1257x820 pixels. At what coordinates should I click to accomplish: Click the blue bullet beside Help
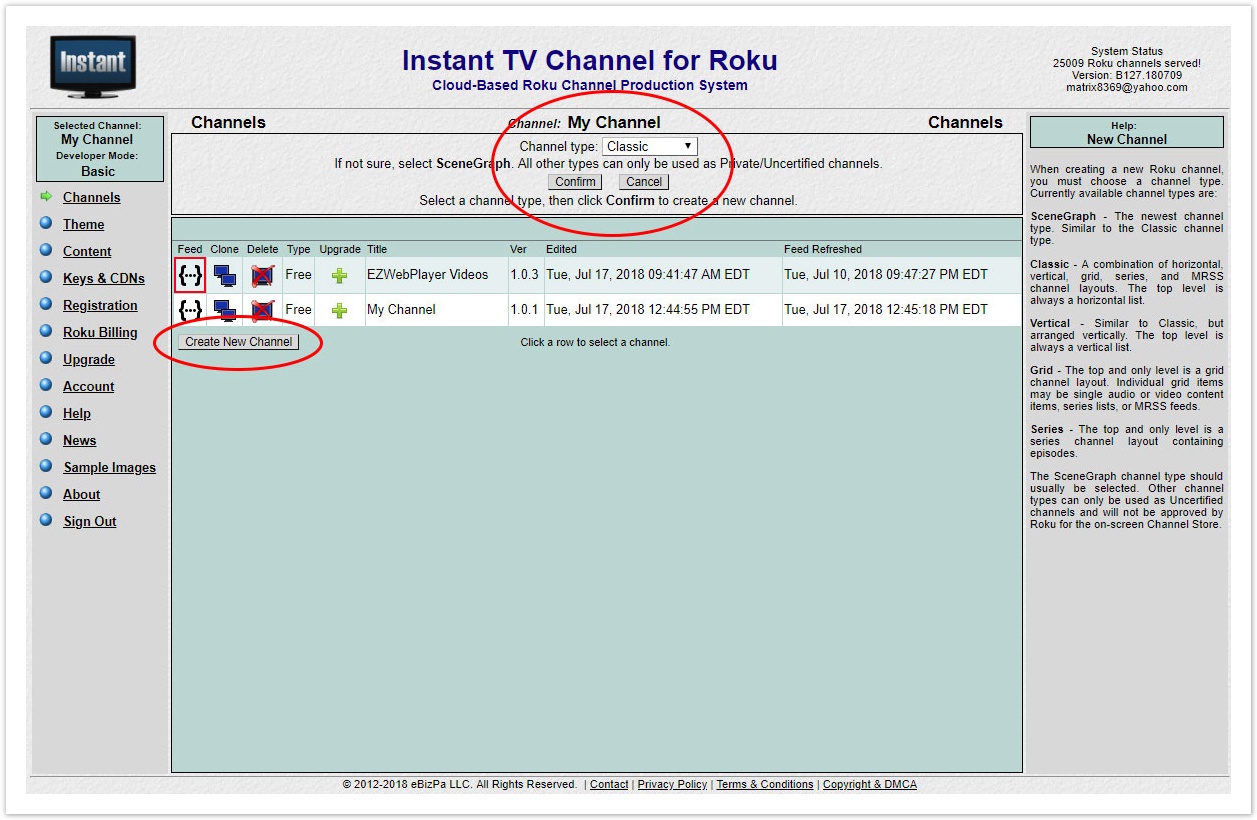tap(46, 412)
